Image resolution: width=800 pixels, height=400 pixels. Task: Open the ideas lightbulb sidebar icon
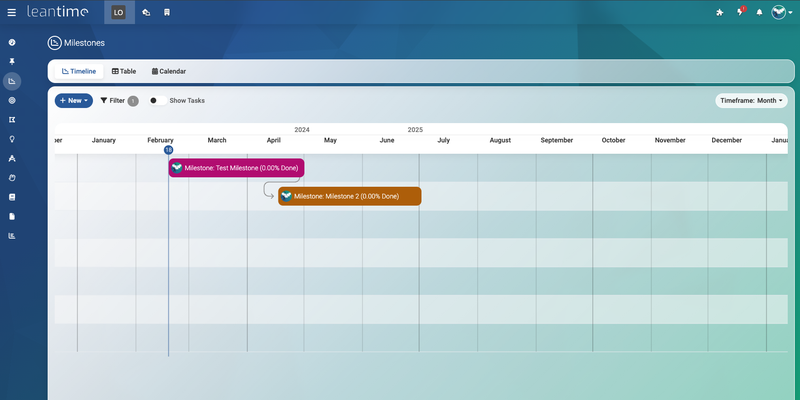pos(12,139)
